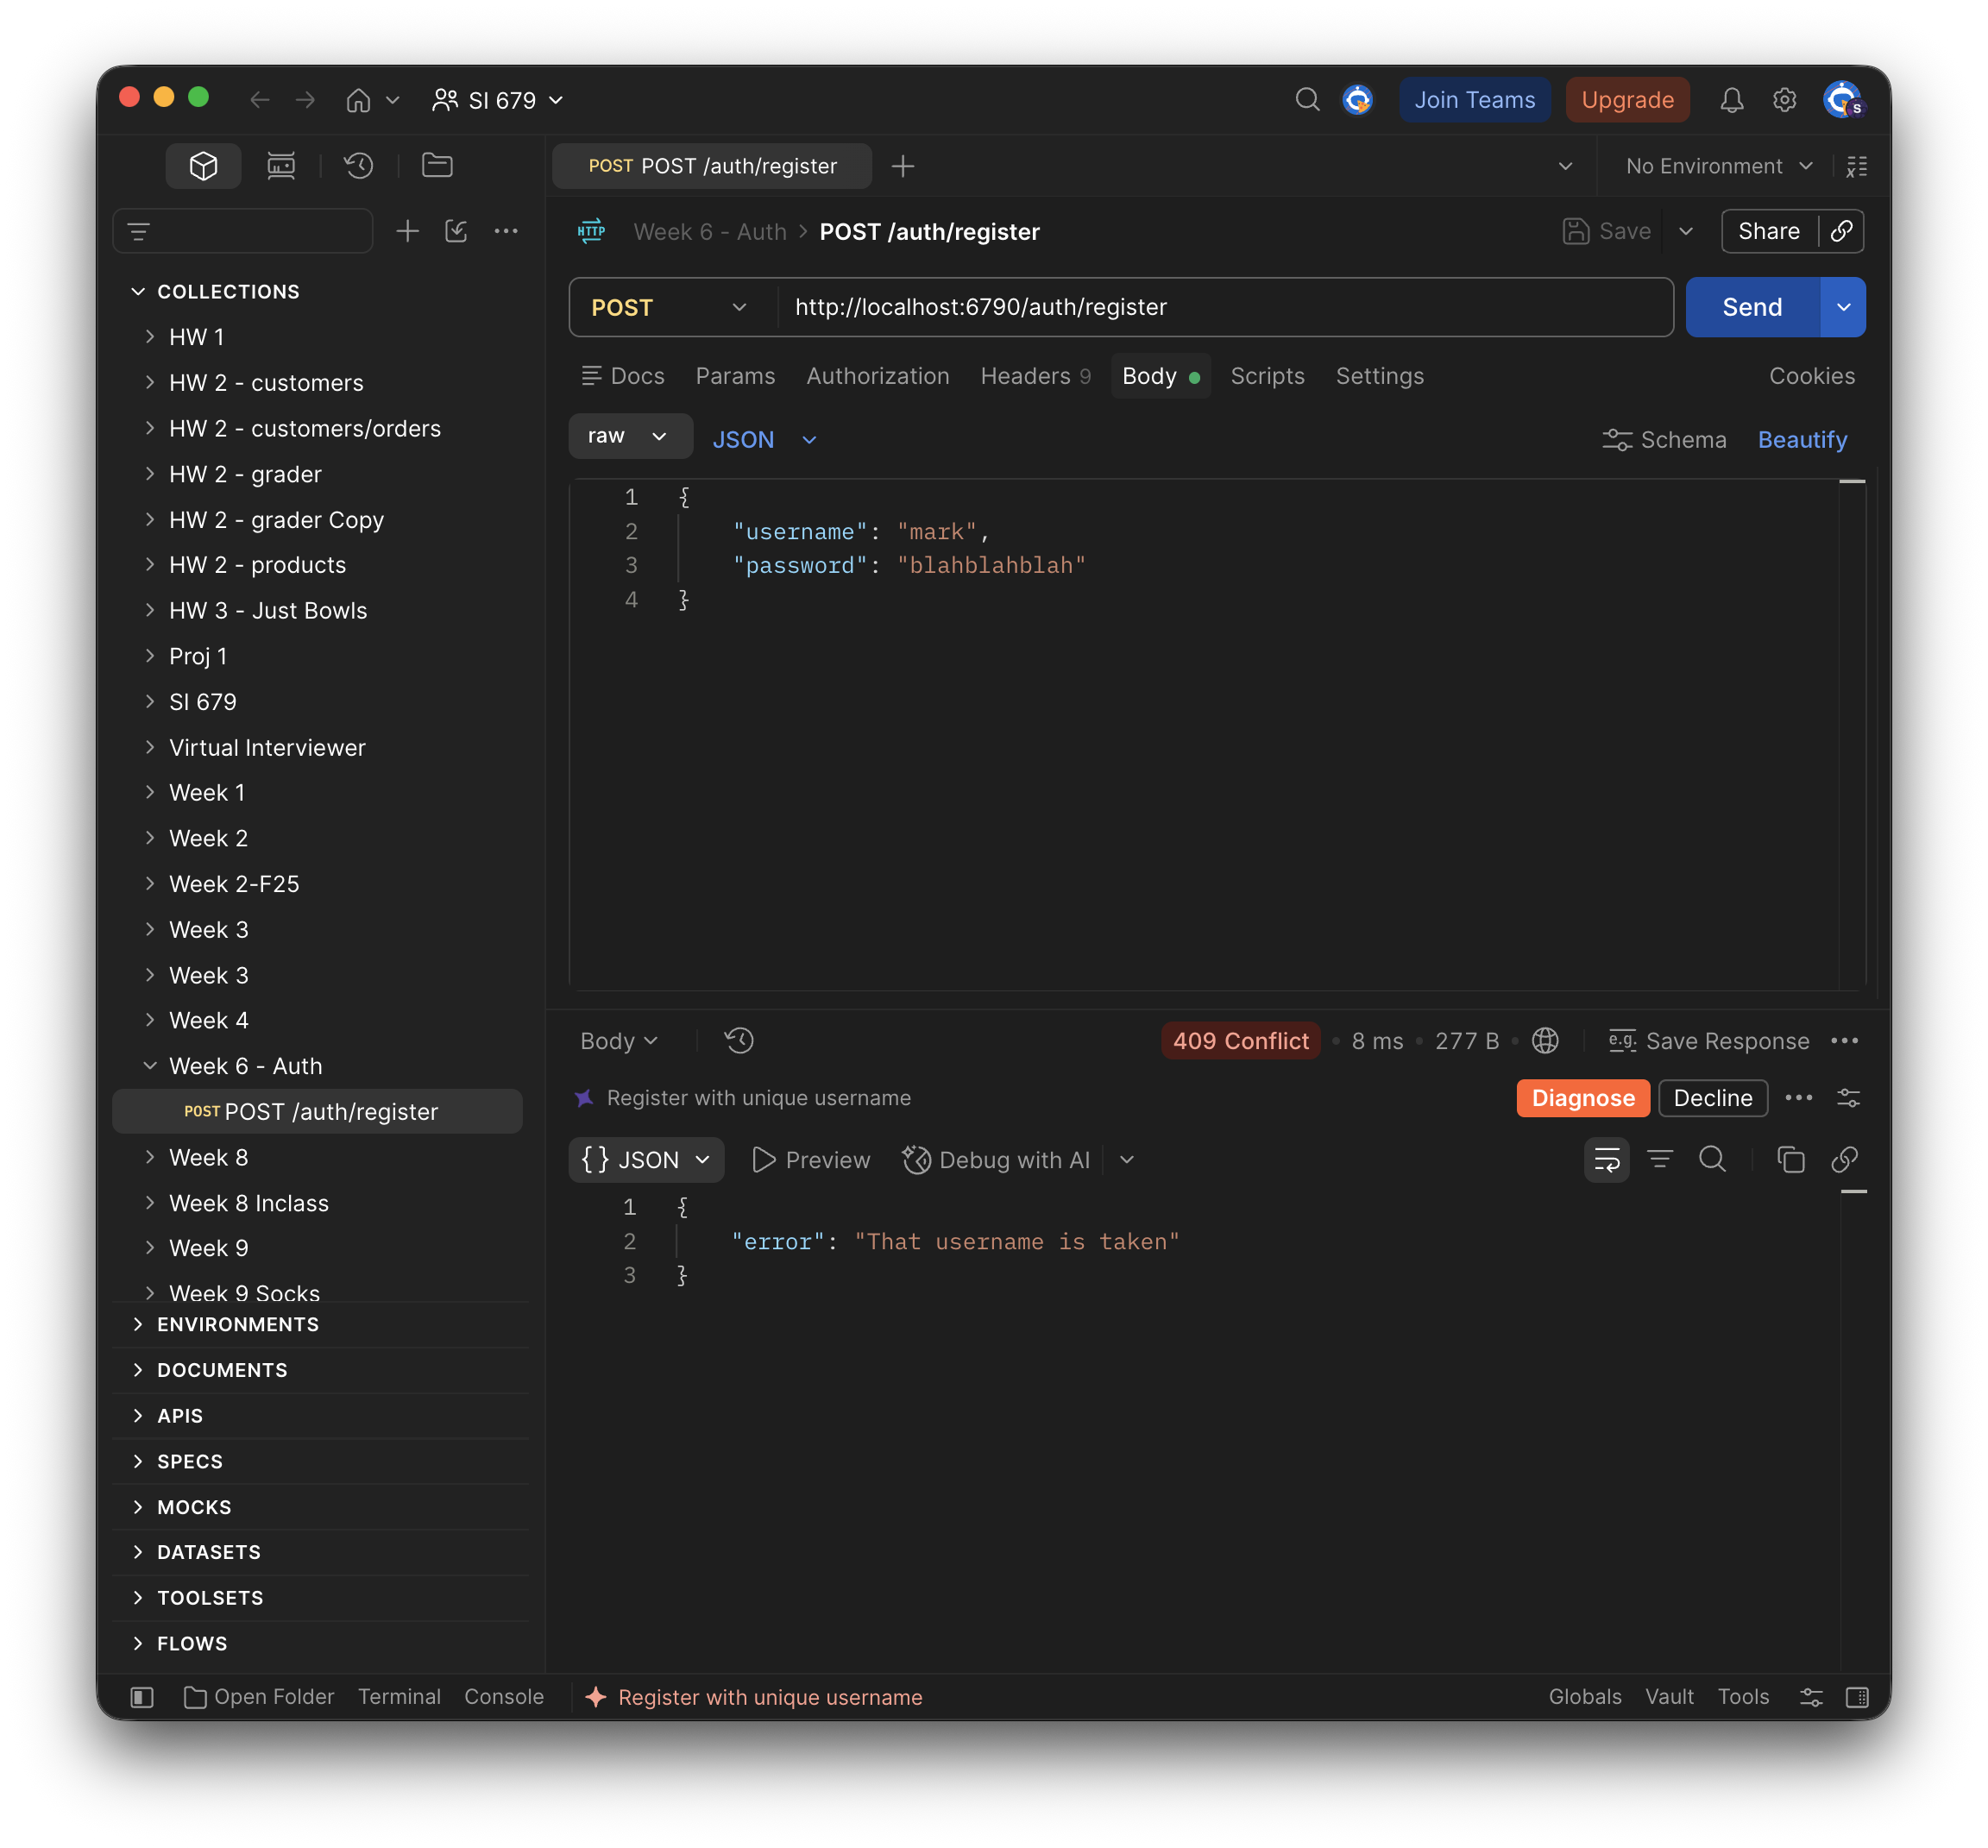The height and width of the screenshot is (1848, 1988).
Task: Click the import icon next to plus
Action: [x=456, y=231]
